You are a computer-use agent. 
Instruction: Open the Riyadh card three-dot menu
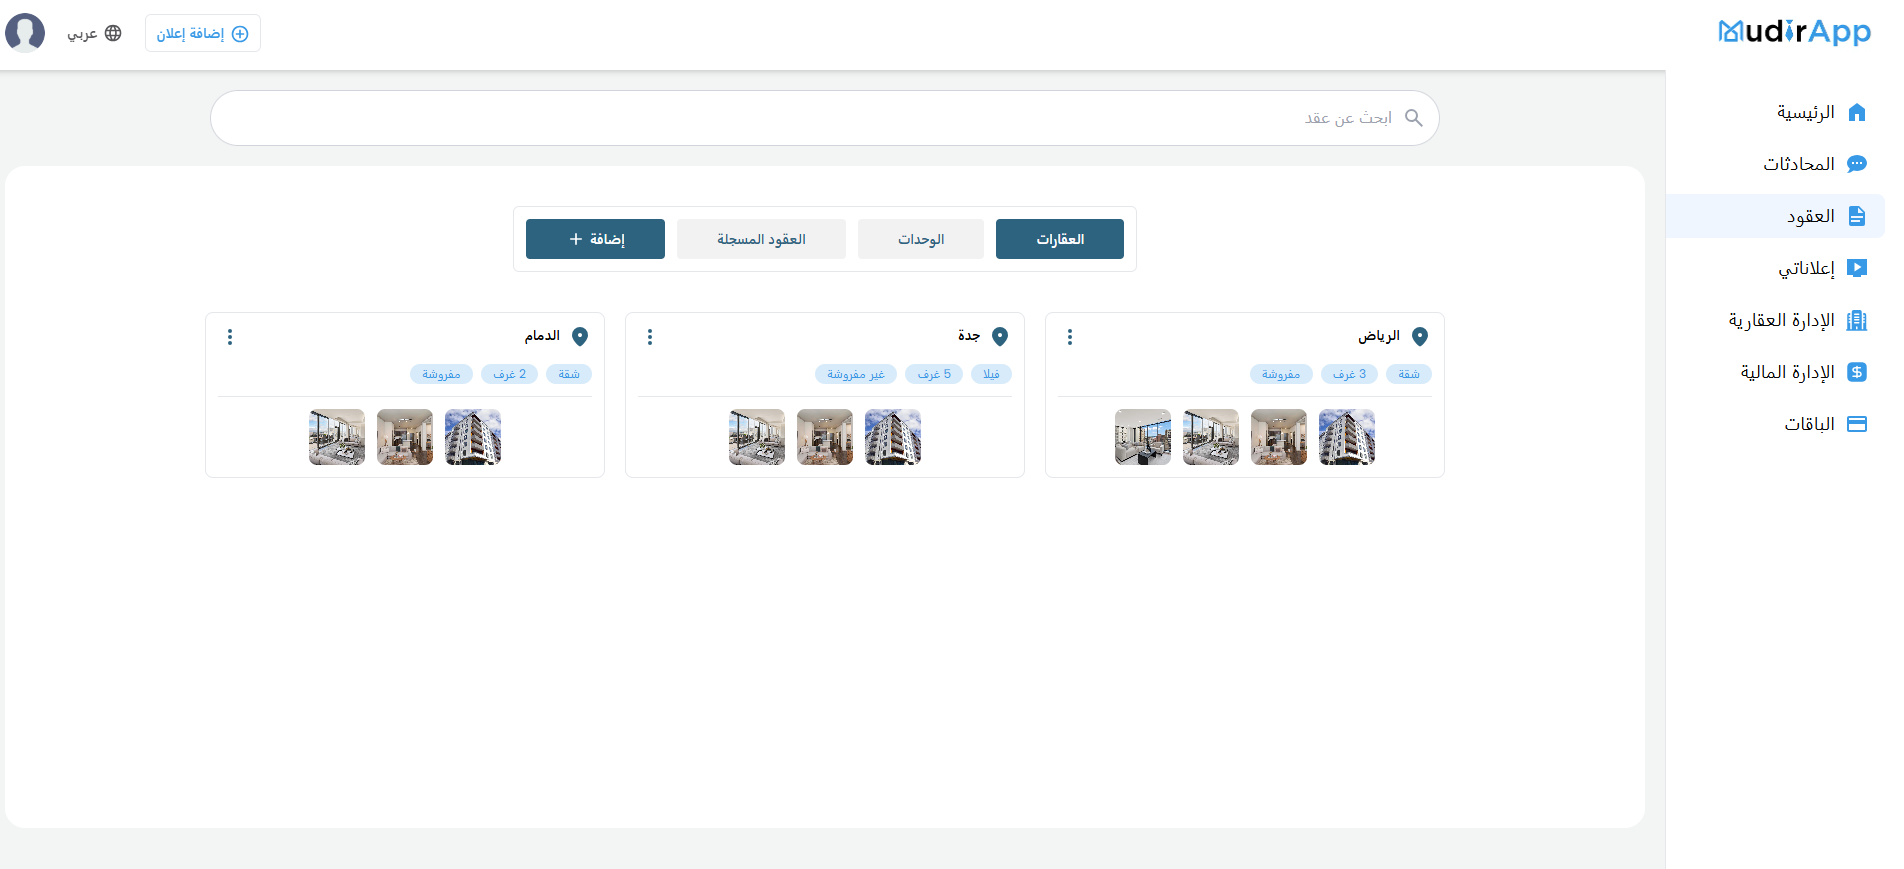(x=1069, y=337)
